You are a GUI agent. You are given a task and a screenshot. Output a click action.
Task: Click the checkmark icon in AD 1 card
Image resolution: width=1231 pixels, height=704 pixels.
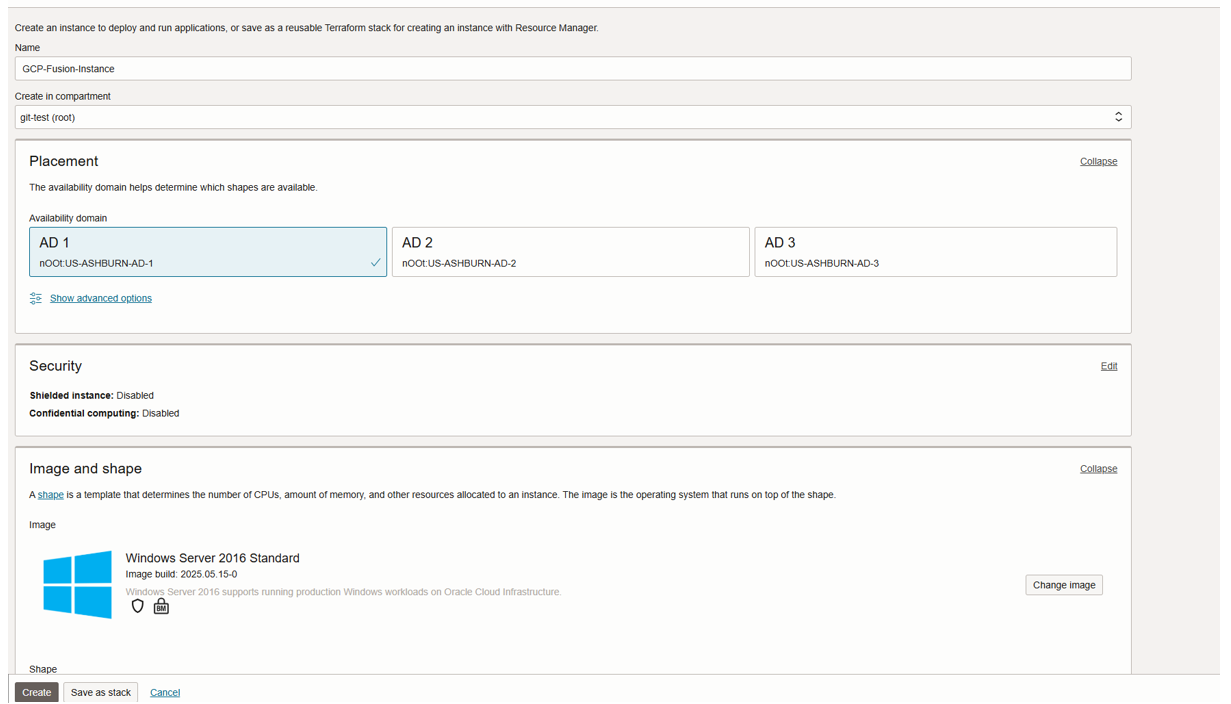(376, 263)
